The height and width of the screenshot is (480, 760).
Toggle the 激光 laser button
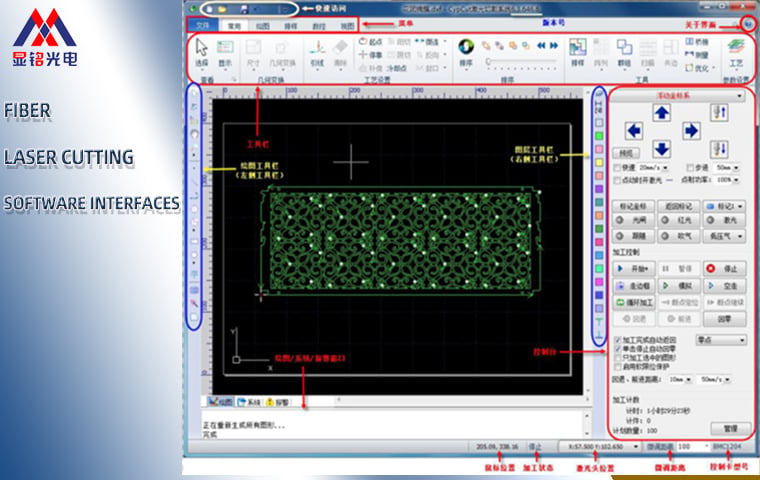point(724,220)
